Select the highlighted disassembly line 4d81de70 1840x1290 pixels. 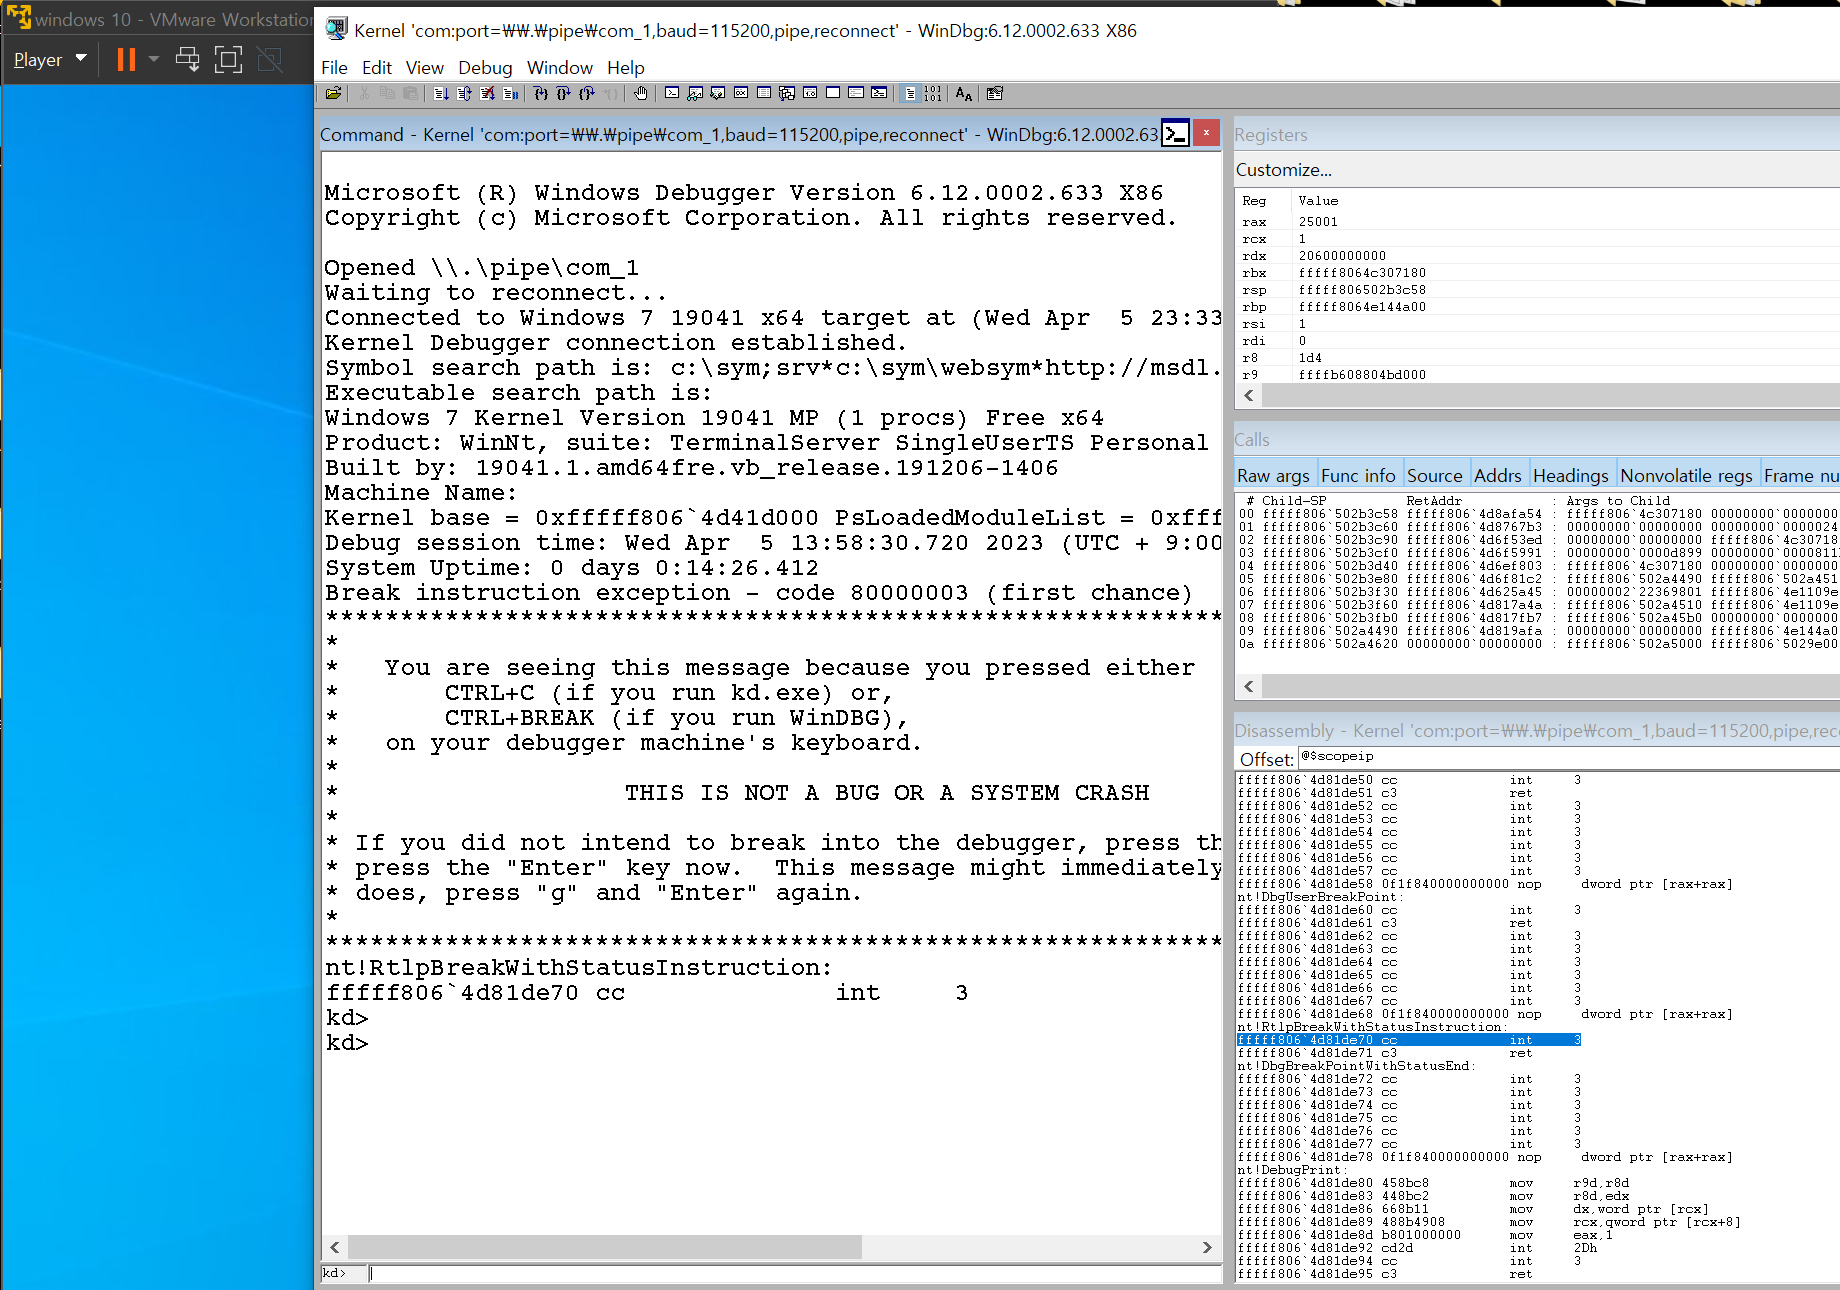click(x=1409, y=1040)
